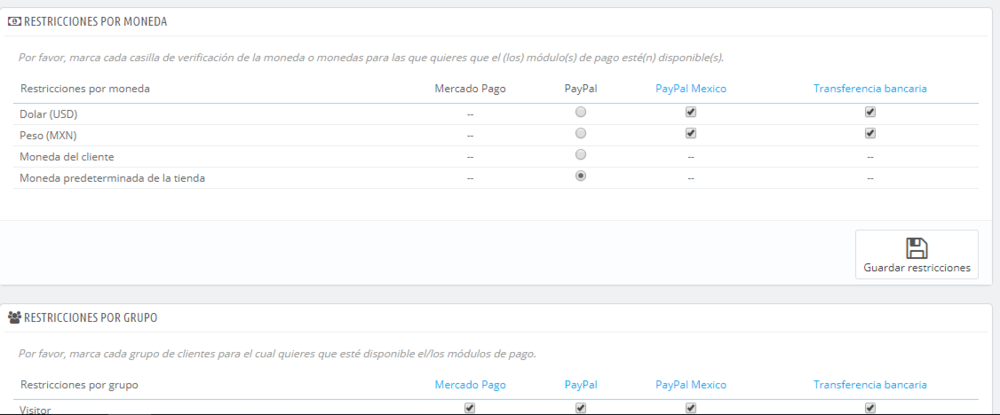Uncheck Transferencia bancaria for Peso (MXN)
Viewport: 1000px width, 415px height.
coord(870,133)
